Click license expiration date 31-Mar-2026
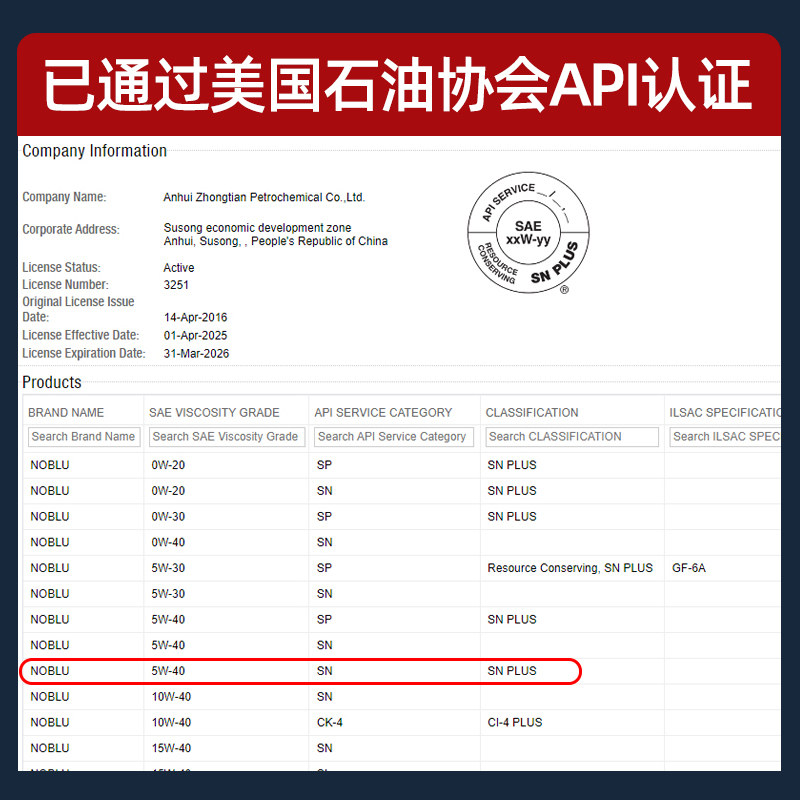Image resolution: width=800 pixels, height=800 pixels. click(x=196, y=354)
